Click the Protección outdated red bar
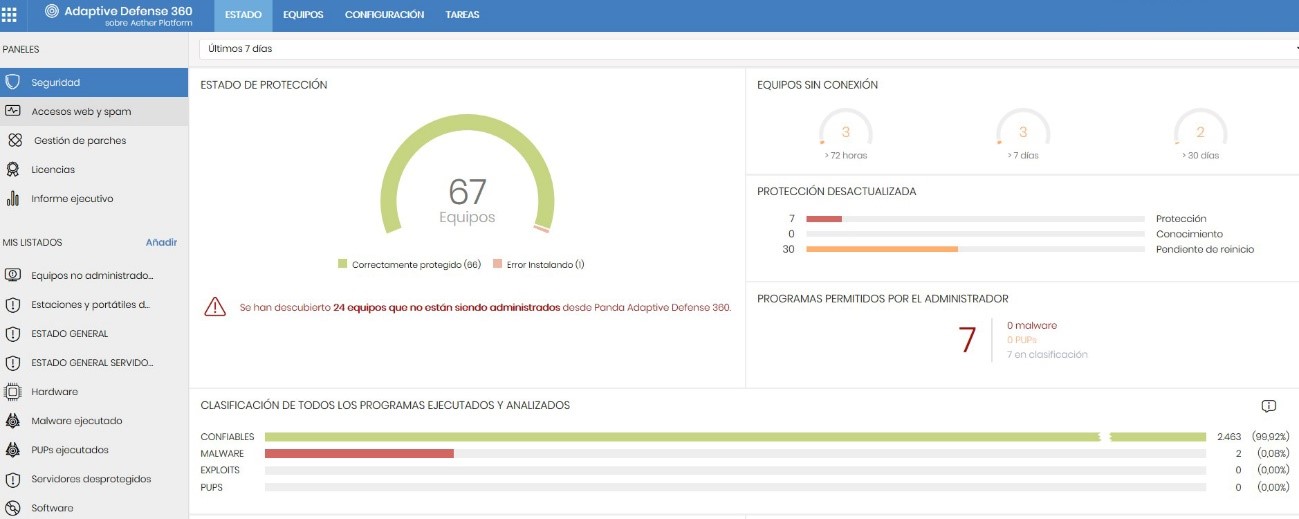Viewport: 1299px width, 519px height. point(824,218)
